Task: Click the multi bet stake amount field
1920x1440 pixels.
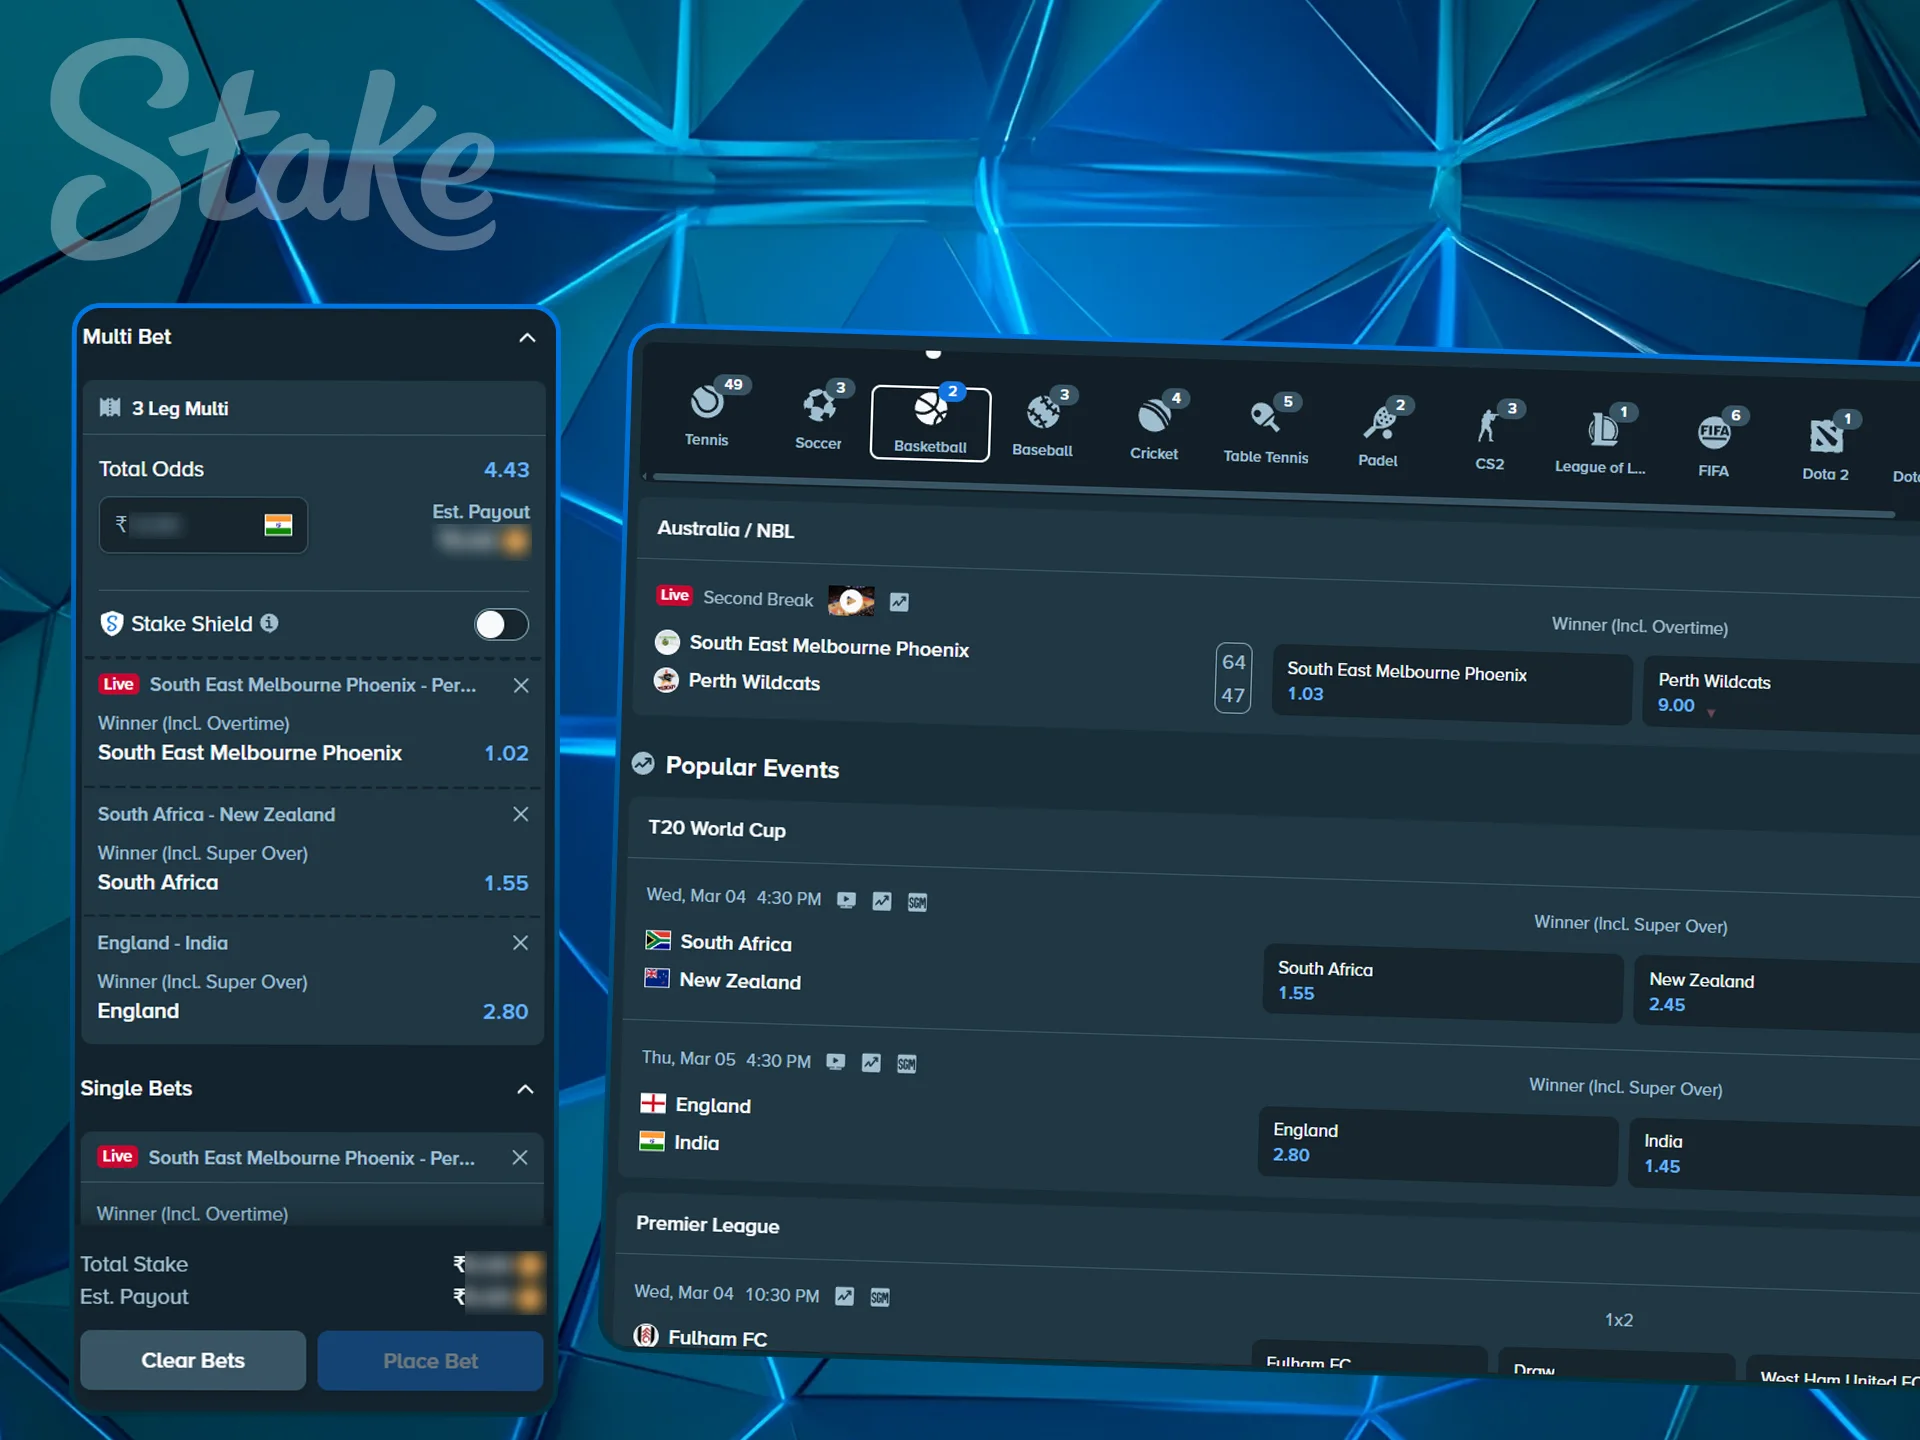Action: pos(203,525)
